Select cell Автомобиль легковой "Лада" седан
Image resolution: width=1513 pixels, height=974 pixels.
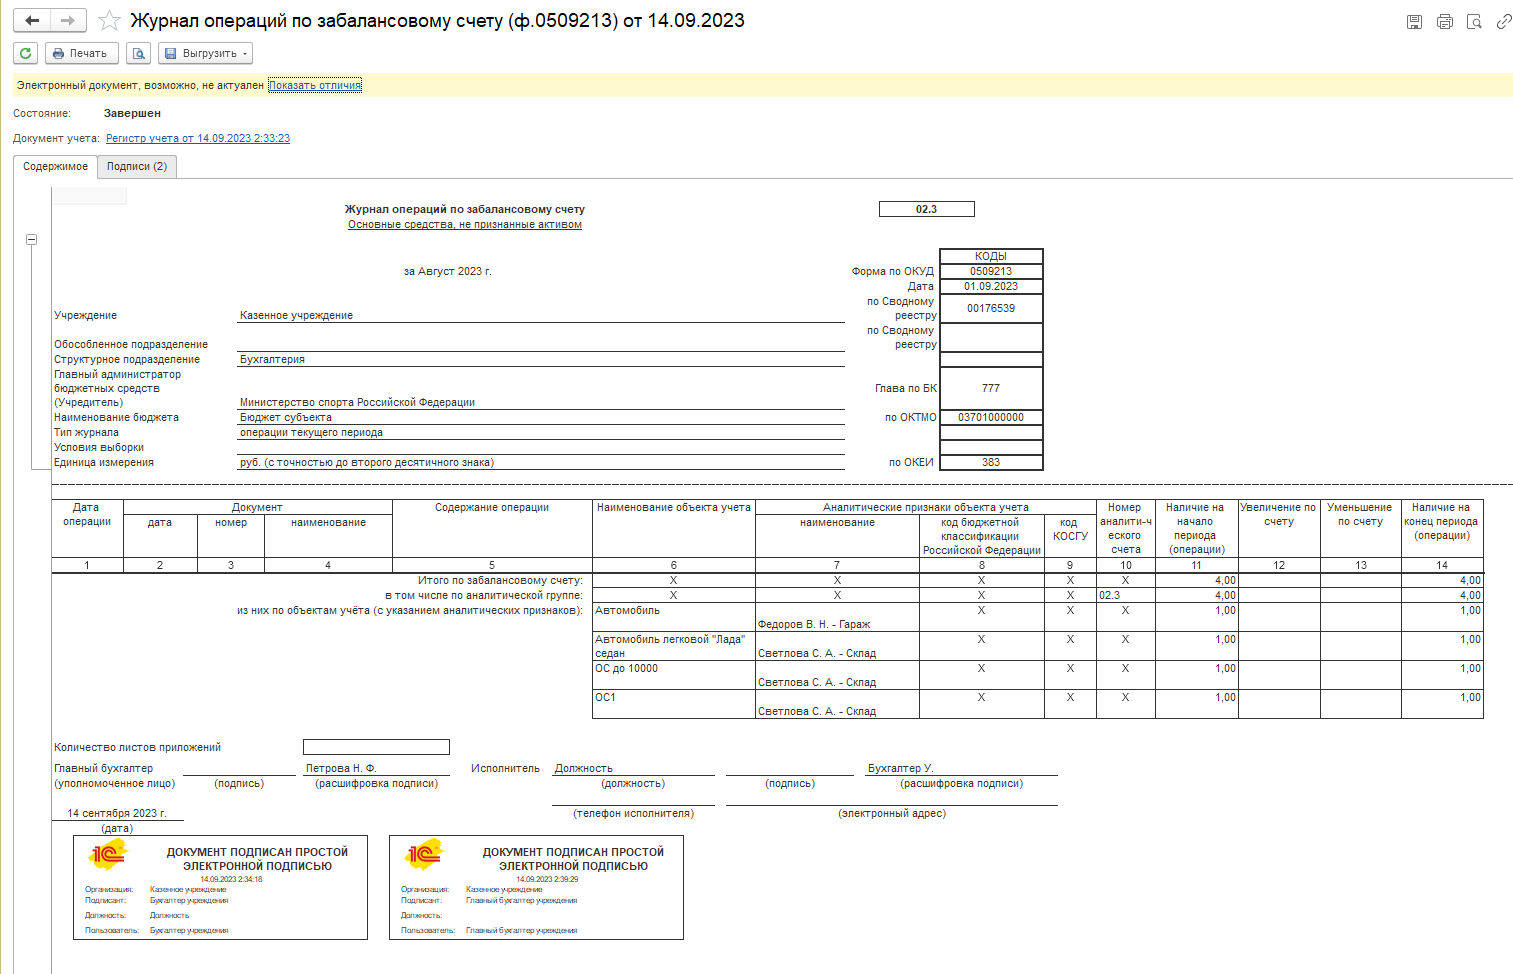[x=674, y=646]
